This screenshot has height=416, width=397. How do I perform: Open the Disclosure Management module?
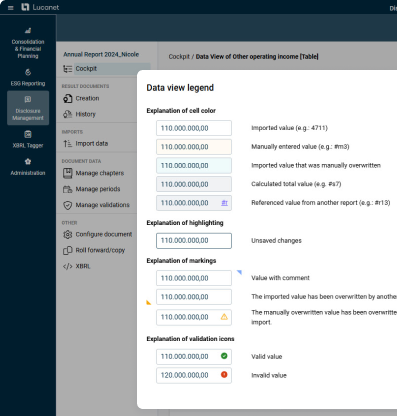[28, 108]
